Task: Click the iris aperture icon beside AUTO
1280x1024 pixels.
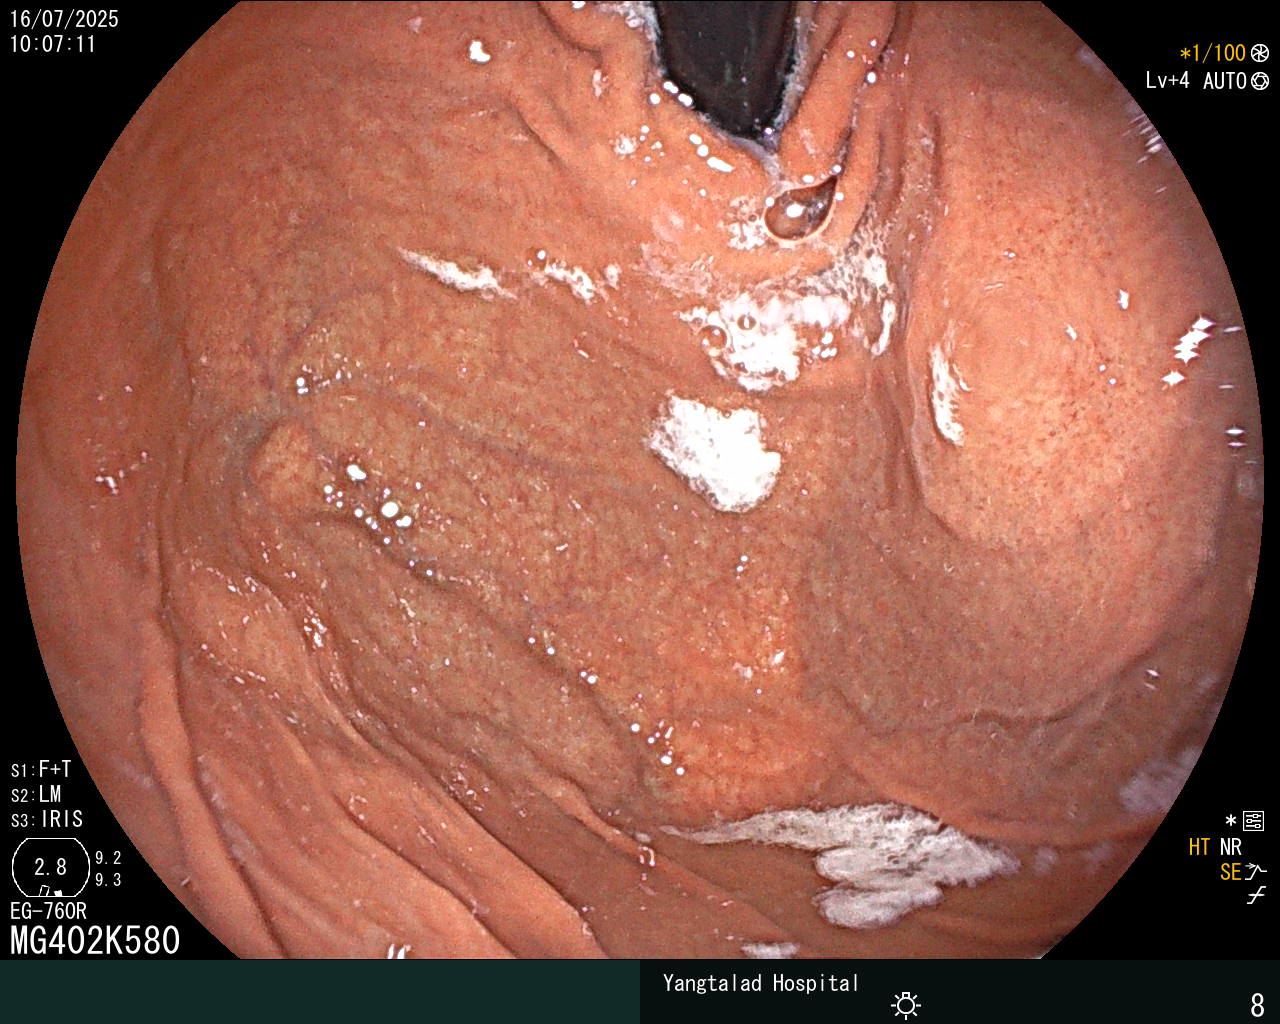Action: (1260, 81)
